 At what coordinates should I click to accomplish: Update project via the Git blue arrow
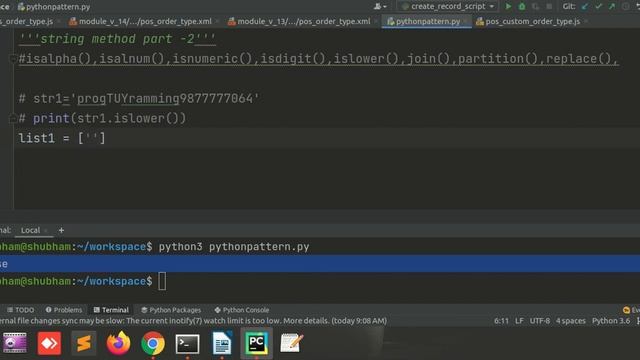[585, 7]
